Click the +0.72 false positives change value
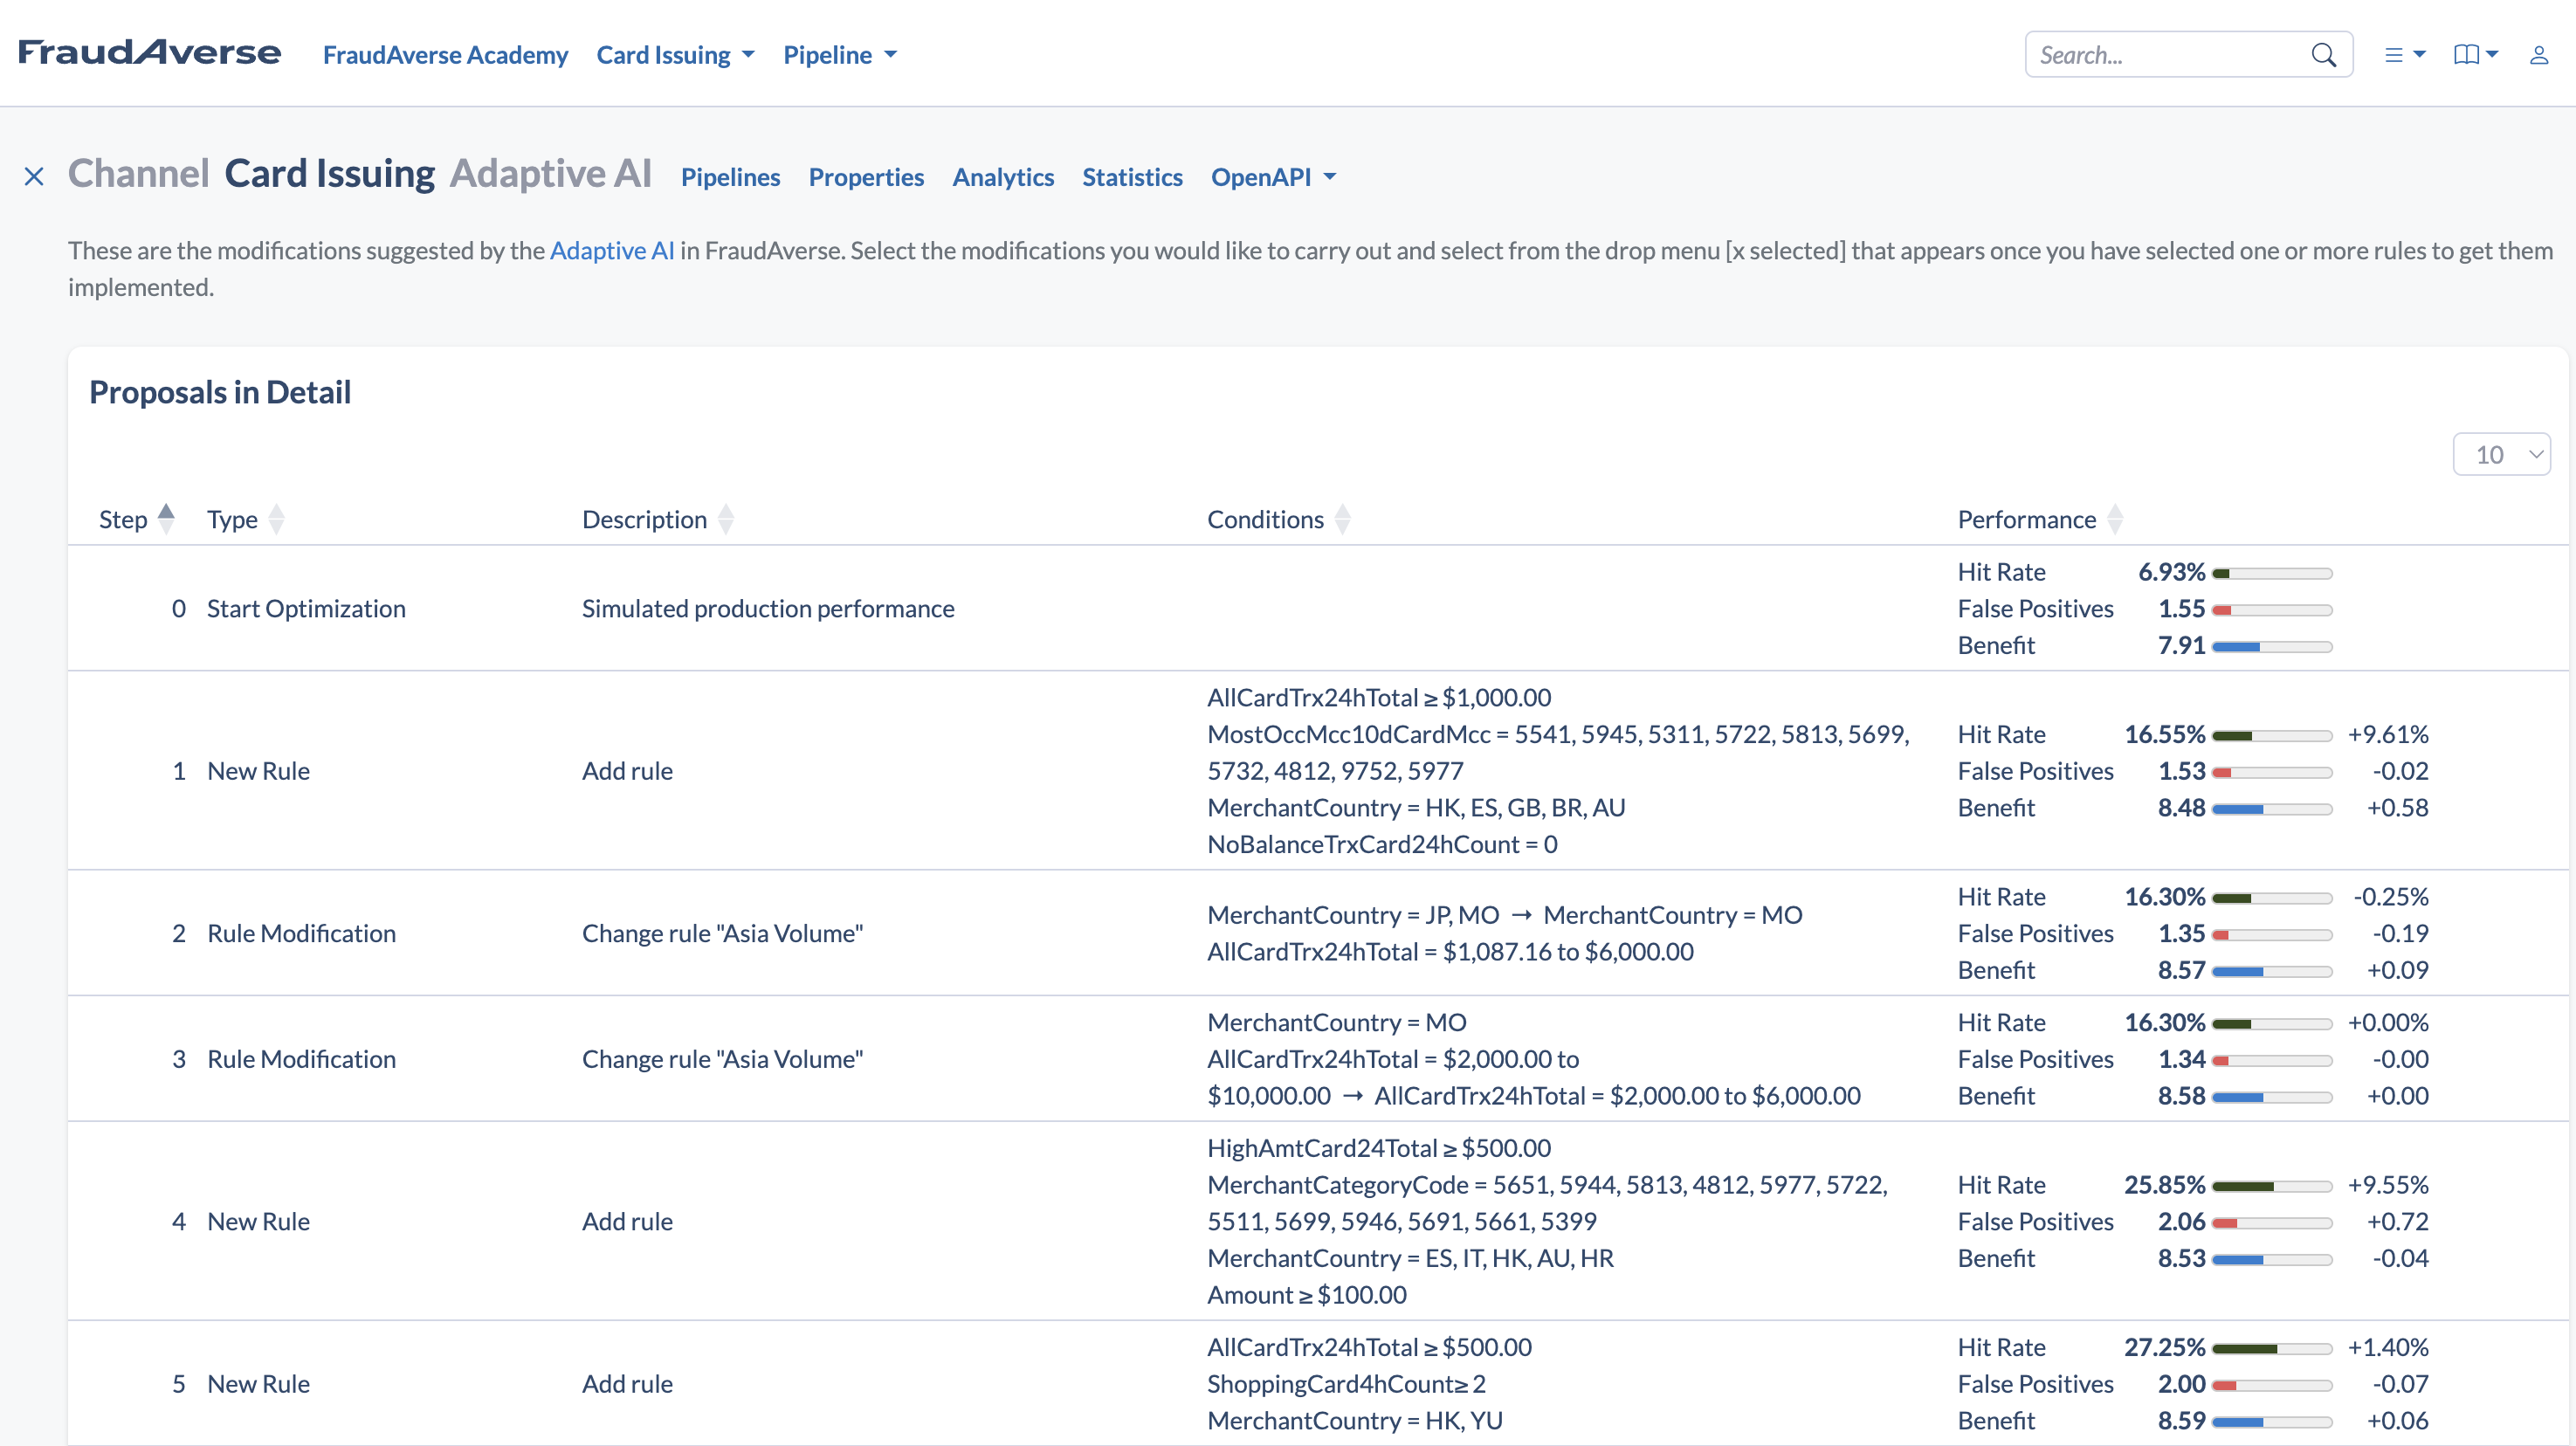 coord(2397,1221)
